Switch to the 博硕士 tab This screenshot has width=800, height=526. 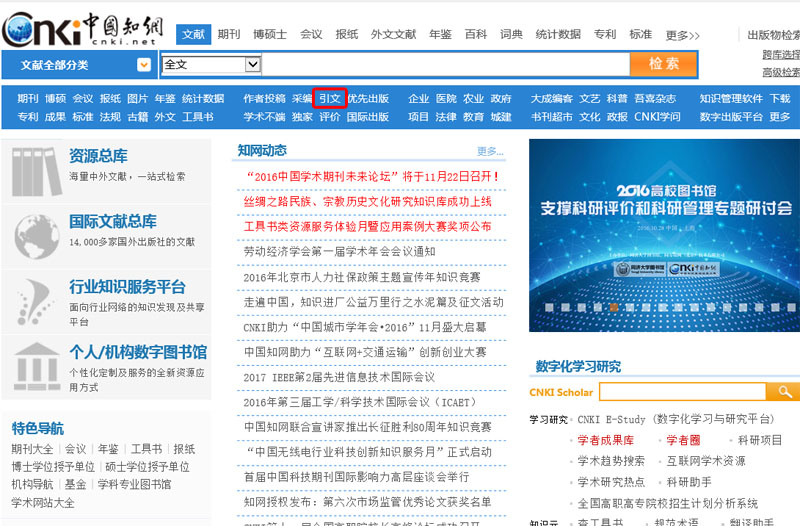(x=270, y=34)
